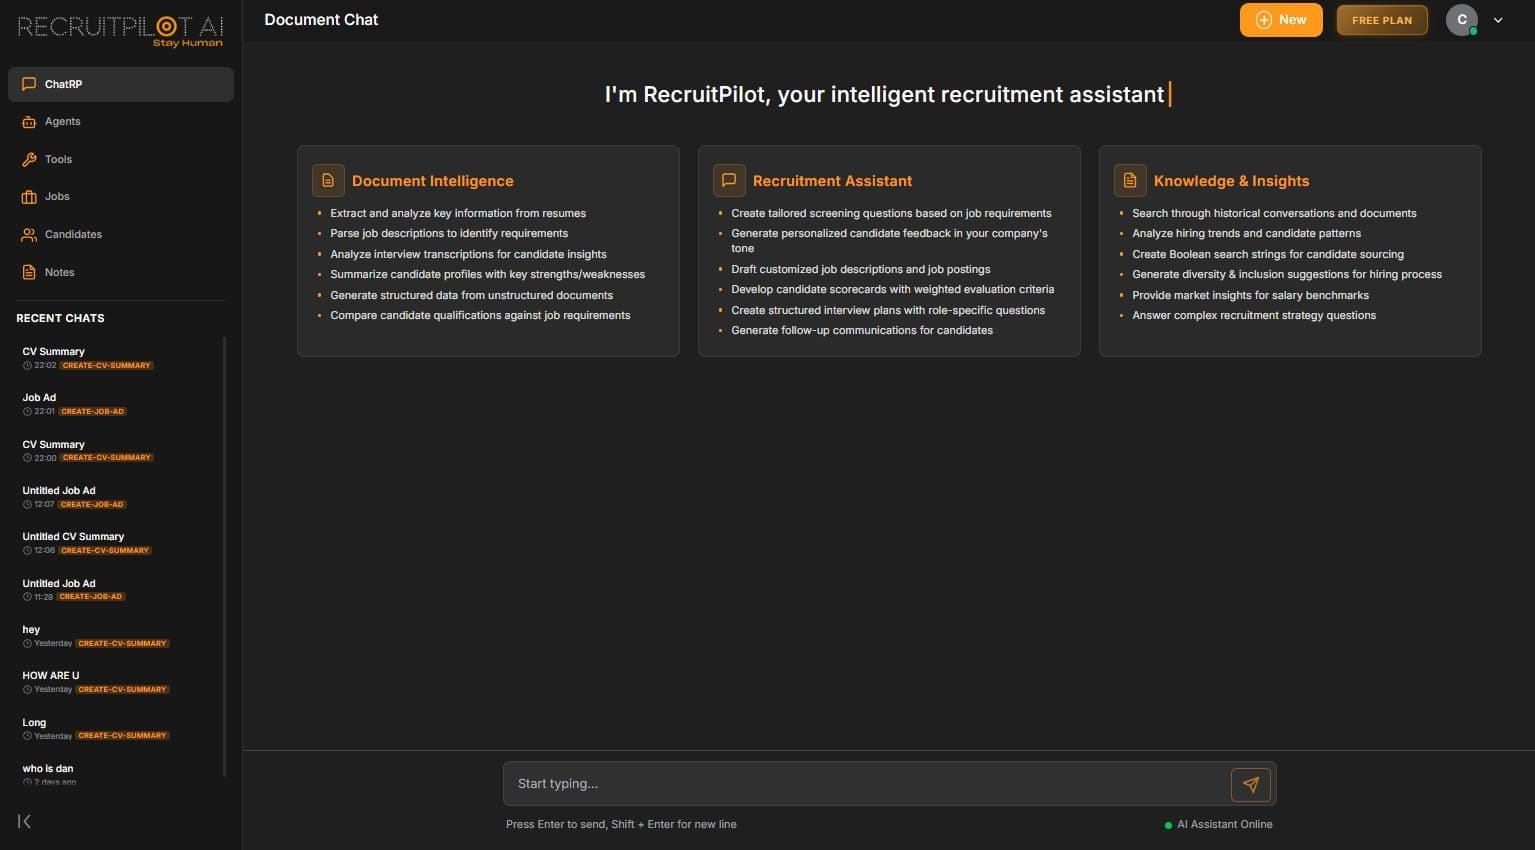Screen dimensions: 1535x850
Task: Open the CV Summary chat from 22:00
Action: (x=119, y=451)
